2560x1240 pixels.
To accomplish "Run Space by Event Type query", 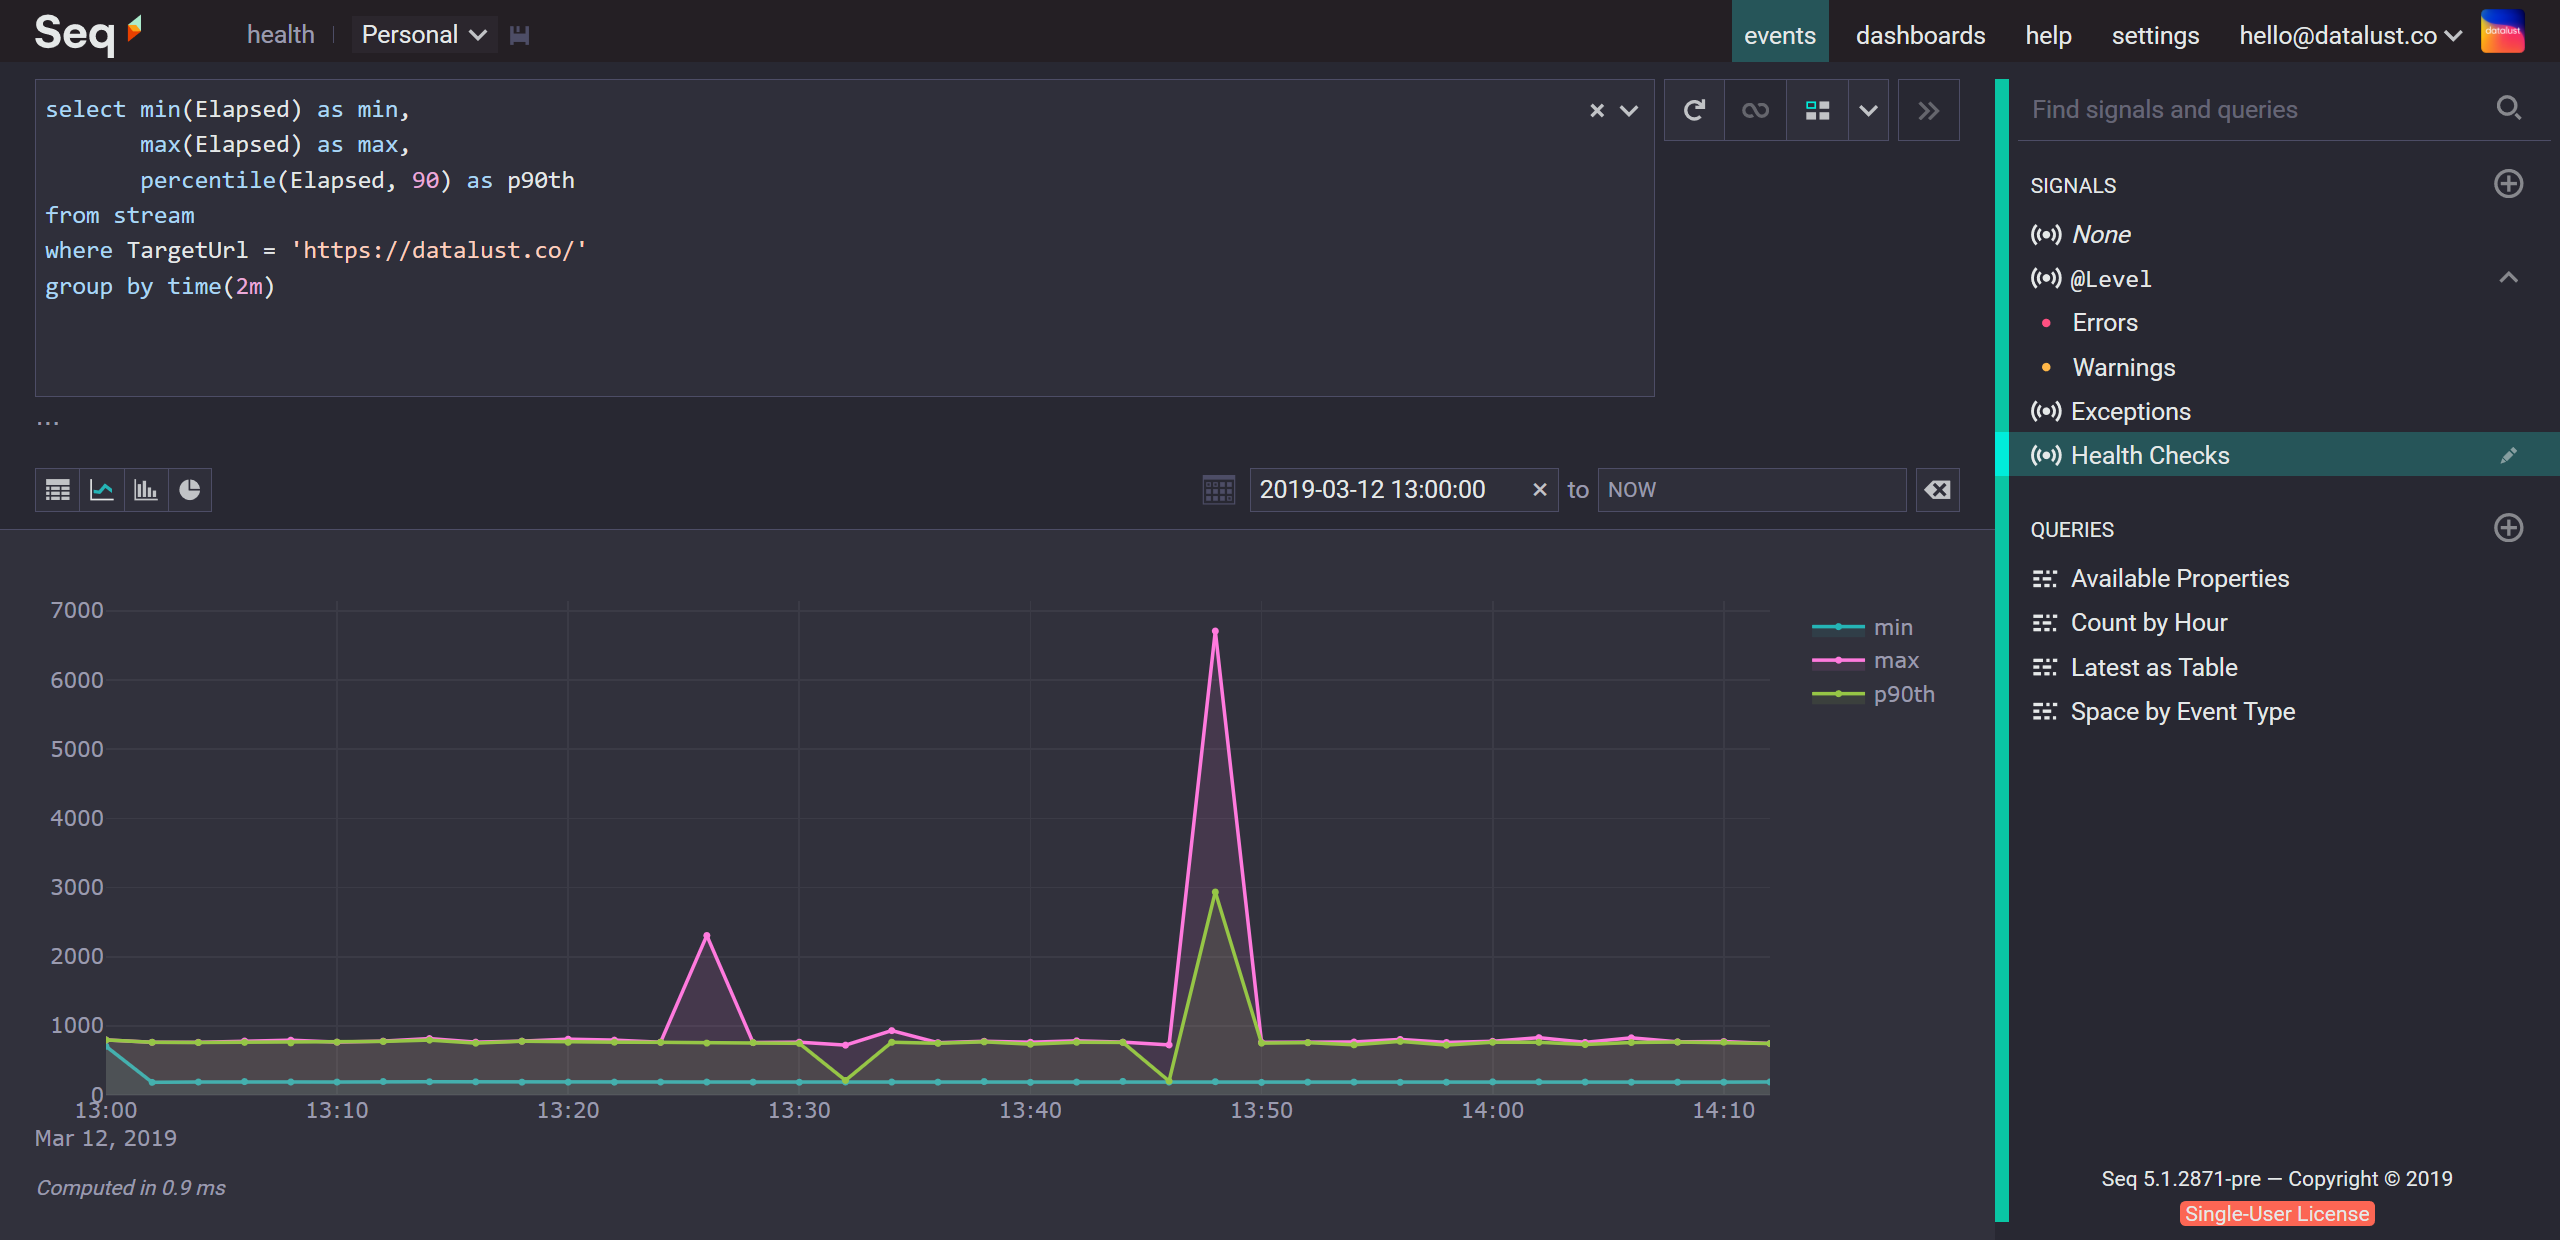I will click(x=2182, y=712).
